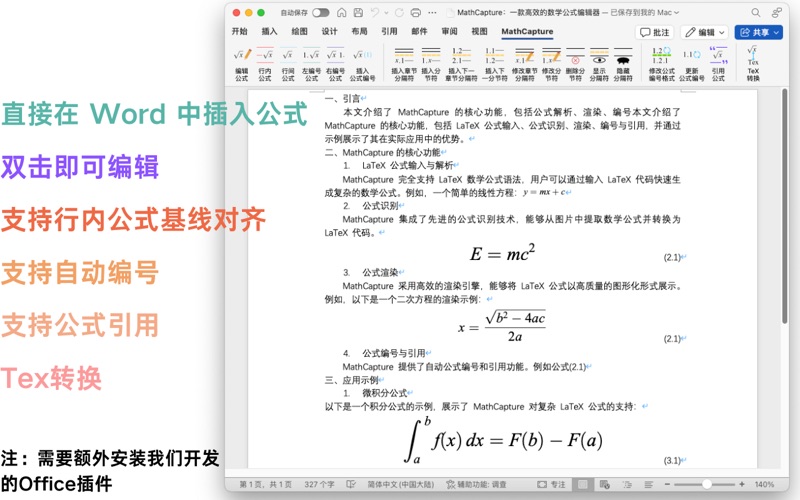Enable 专注 focus mode
The width and height of the screenshot is (800, 500).
pos(551,484)
